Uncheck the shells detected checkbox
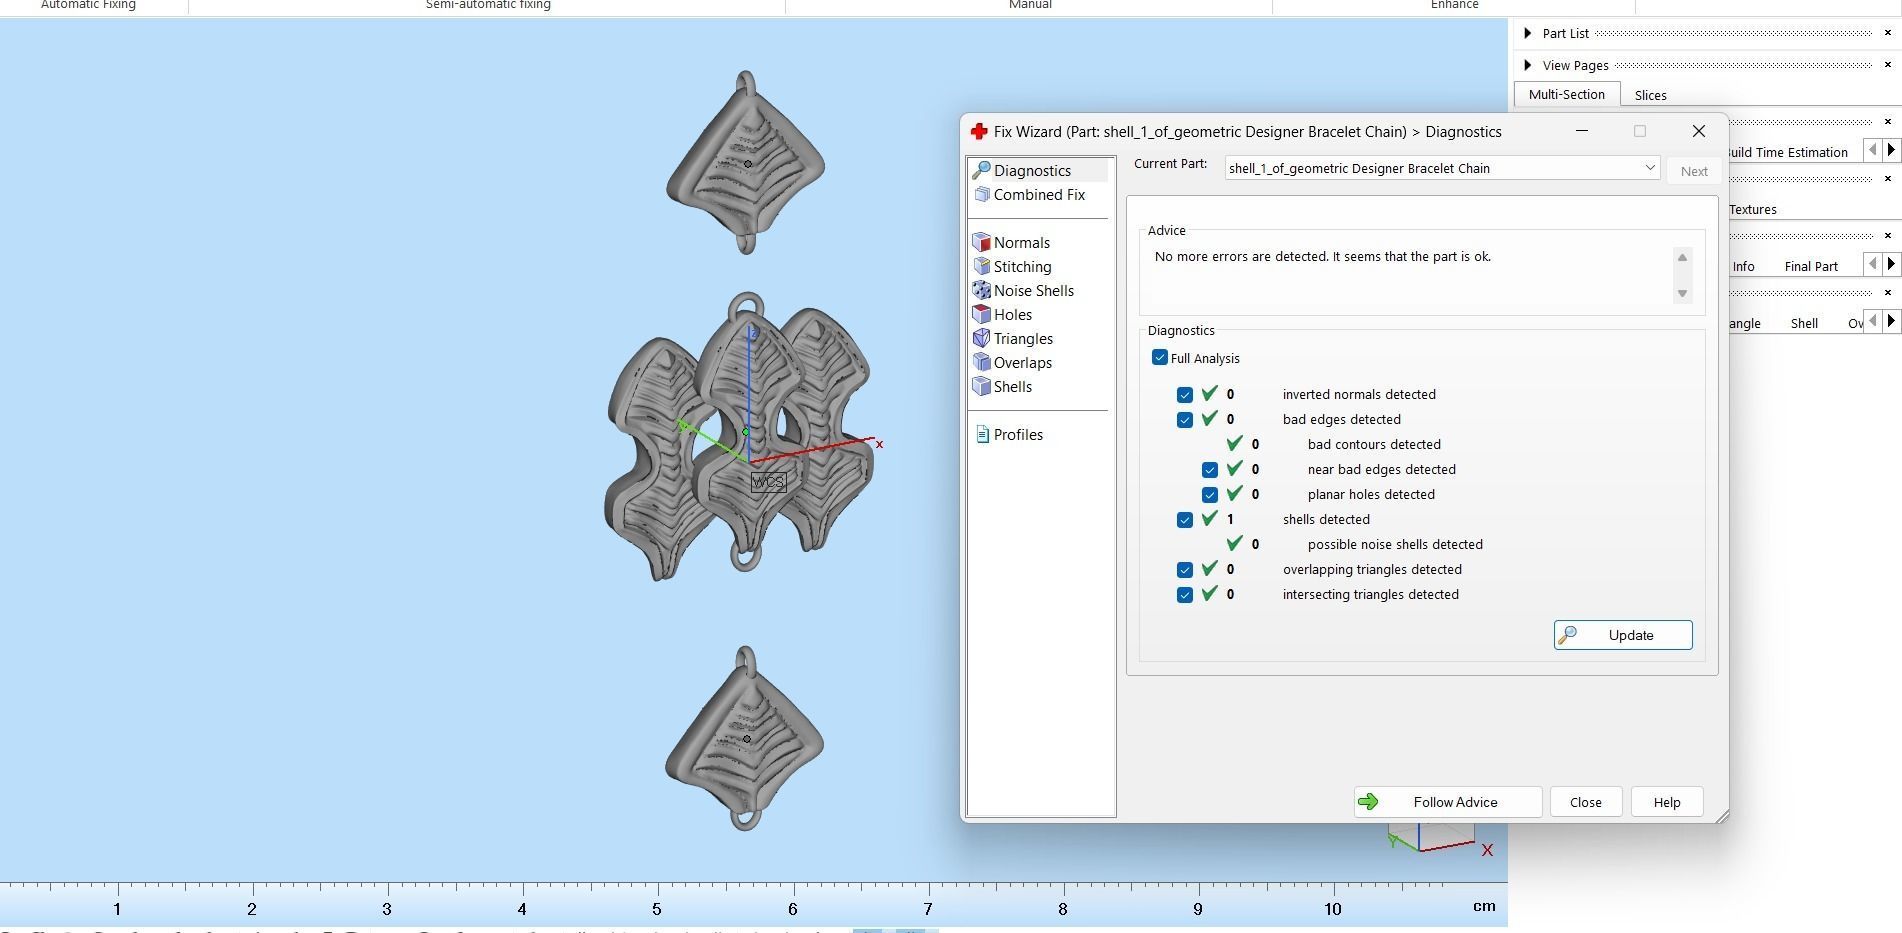The width and height of the screenshot is (1902, 933). click(1185, 520)
